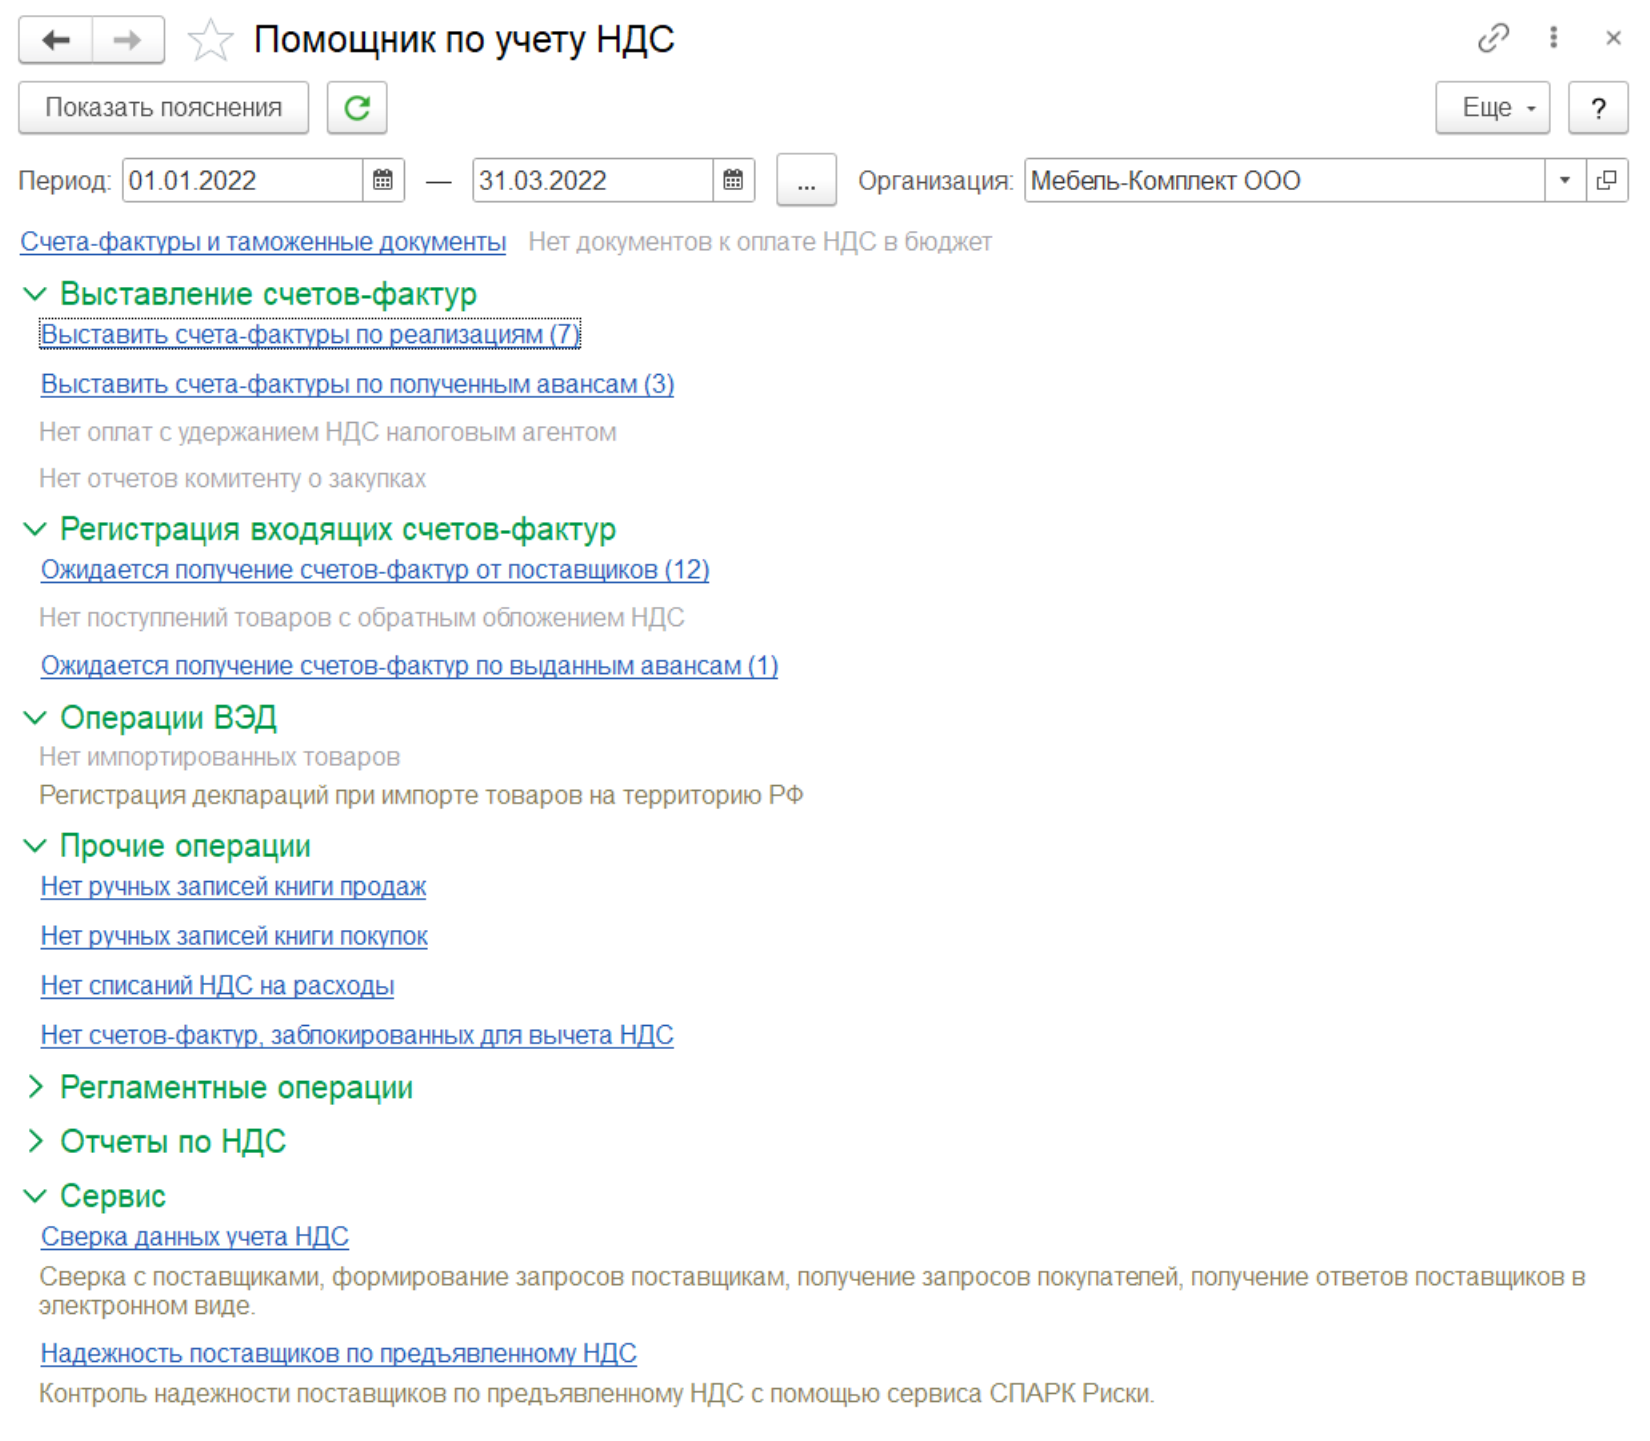Open the selected organization card icon
This screenshot has width=1650, height=1441.
click(1607, 181)
